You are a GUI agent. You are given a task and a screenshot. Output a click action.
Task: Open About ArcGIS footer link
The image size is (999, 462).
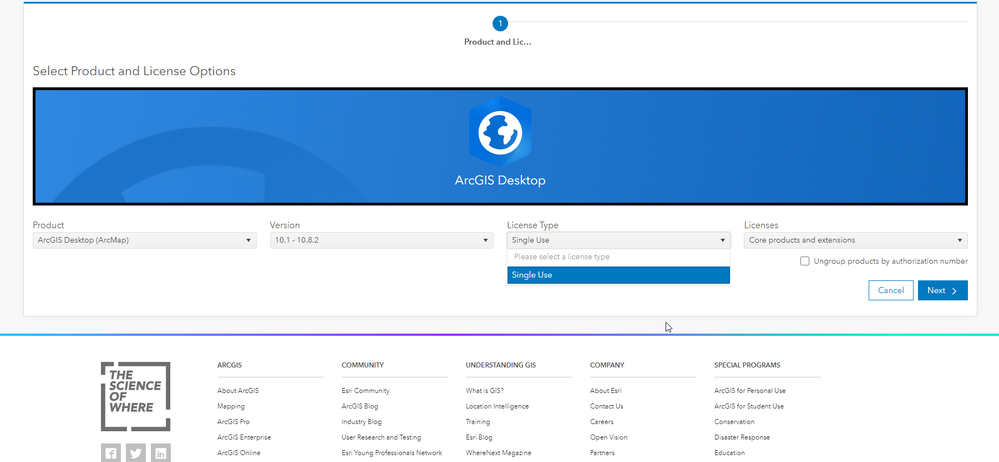pyautogui.click(x=238, y=391)
